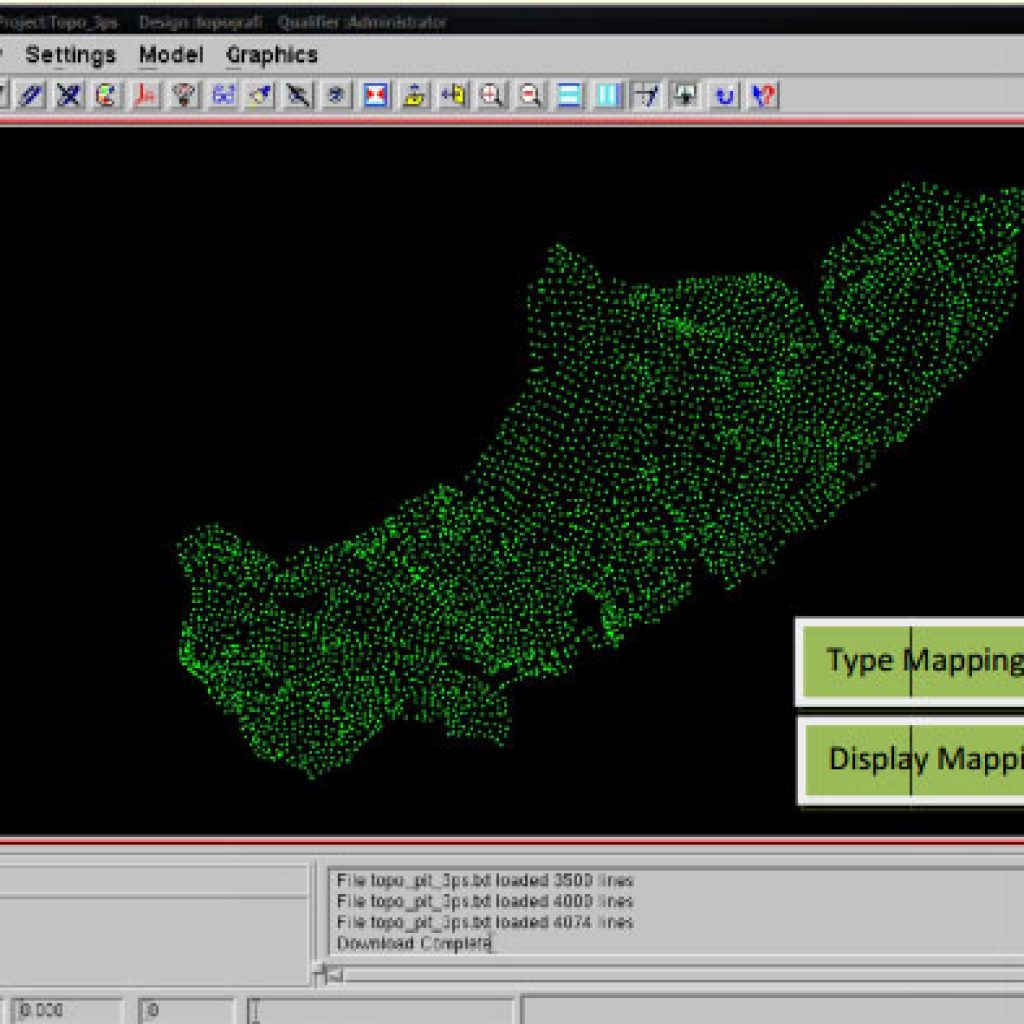
Task: Click the Type Mapping button
Action: [x=915, y=661]
